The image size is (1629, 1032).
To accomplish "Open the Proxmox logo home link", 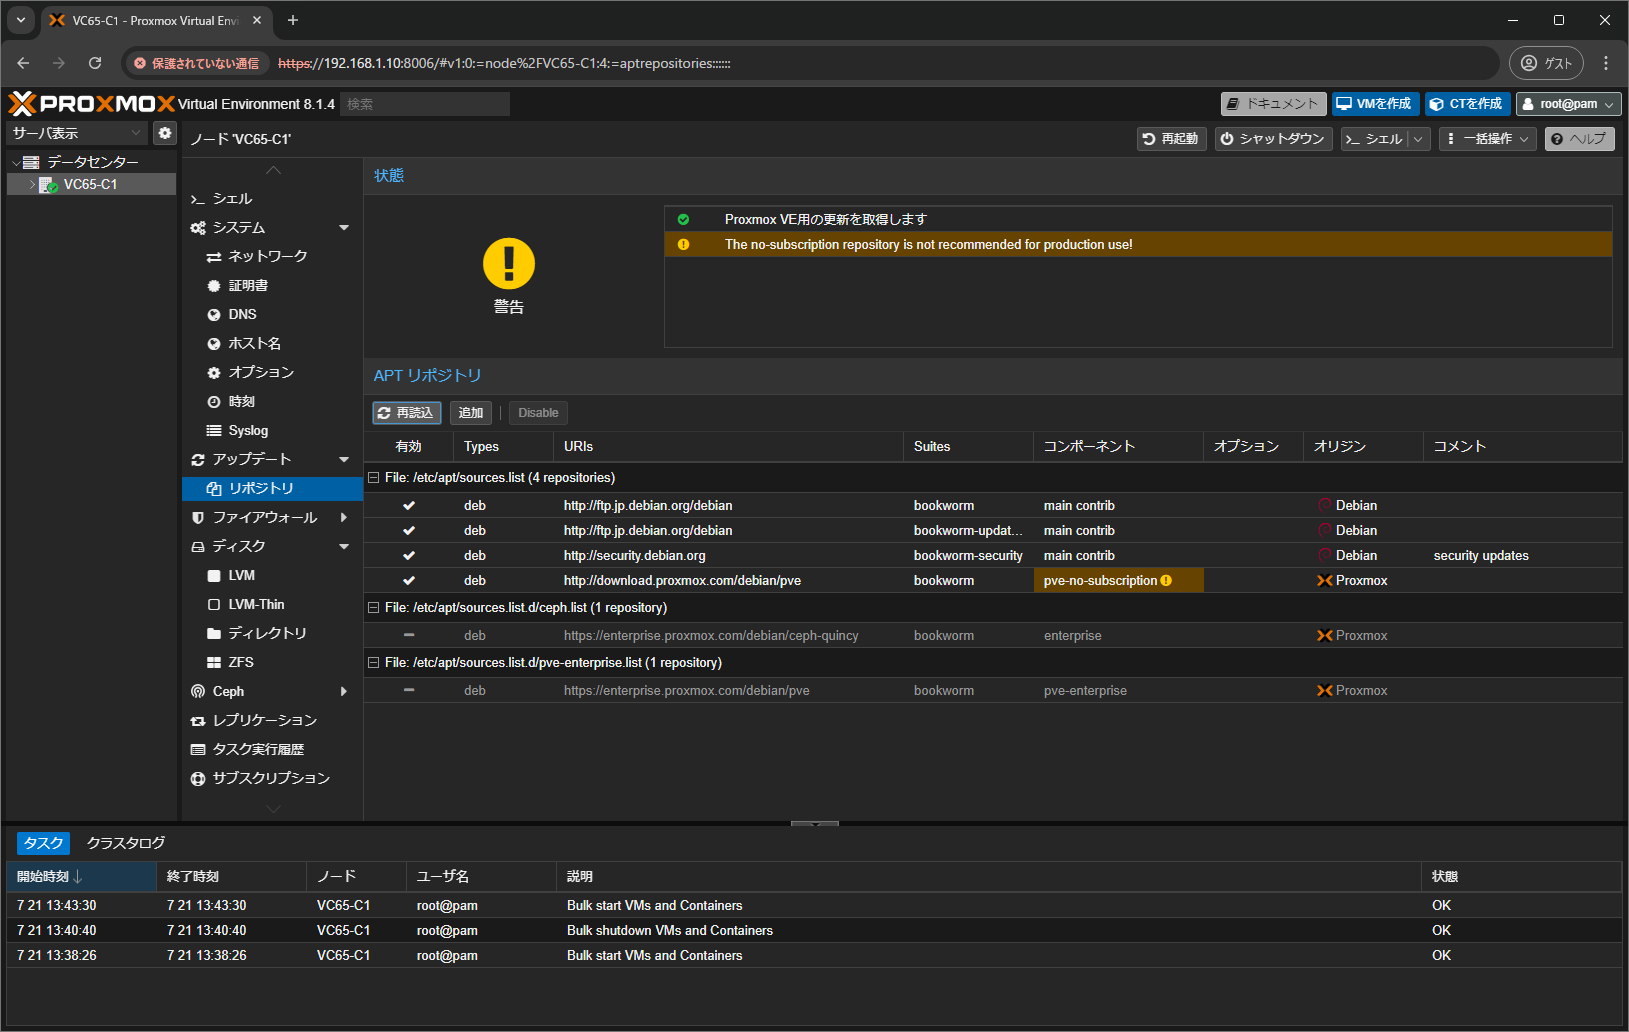I will (91, 104).
